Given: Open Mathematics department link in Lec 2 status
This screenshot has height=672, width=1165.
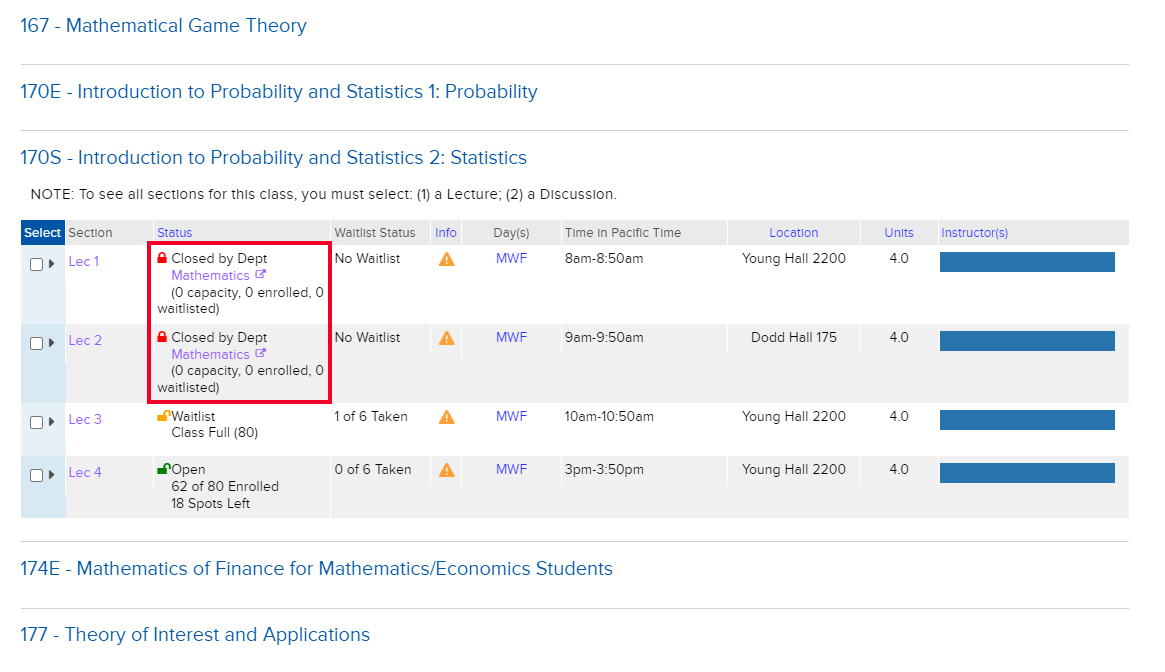Looking at the screenshot, I should tap(210, 354).
